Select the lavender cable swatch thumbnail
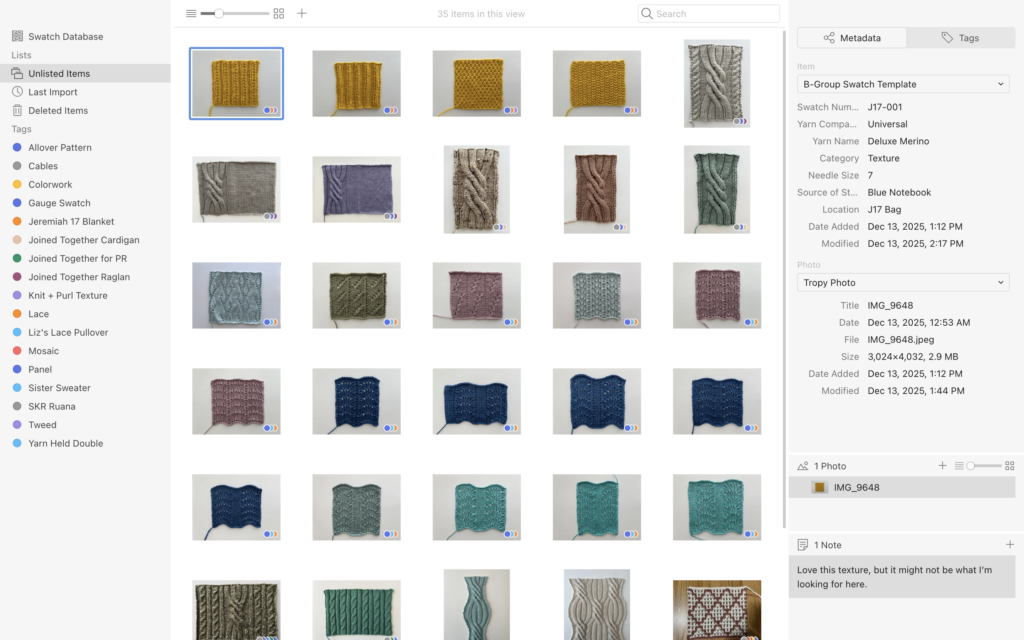This screenshot has width=1024, height=640. [x=356, y=188]
